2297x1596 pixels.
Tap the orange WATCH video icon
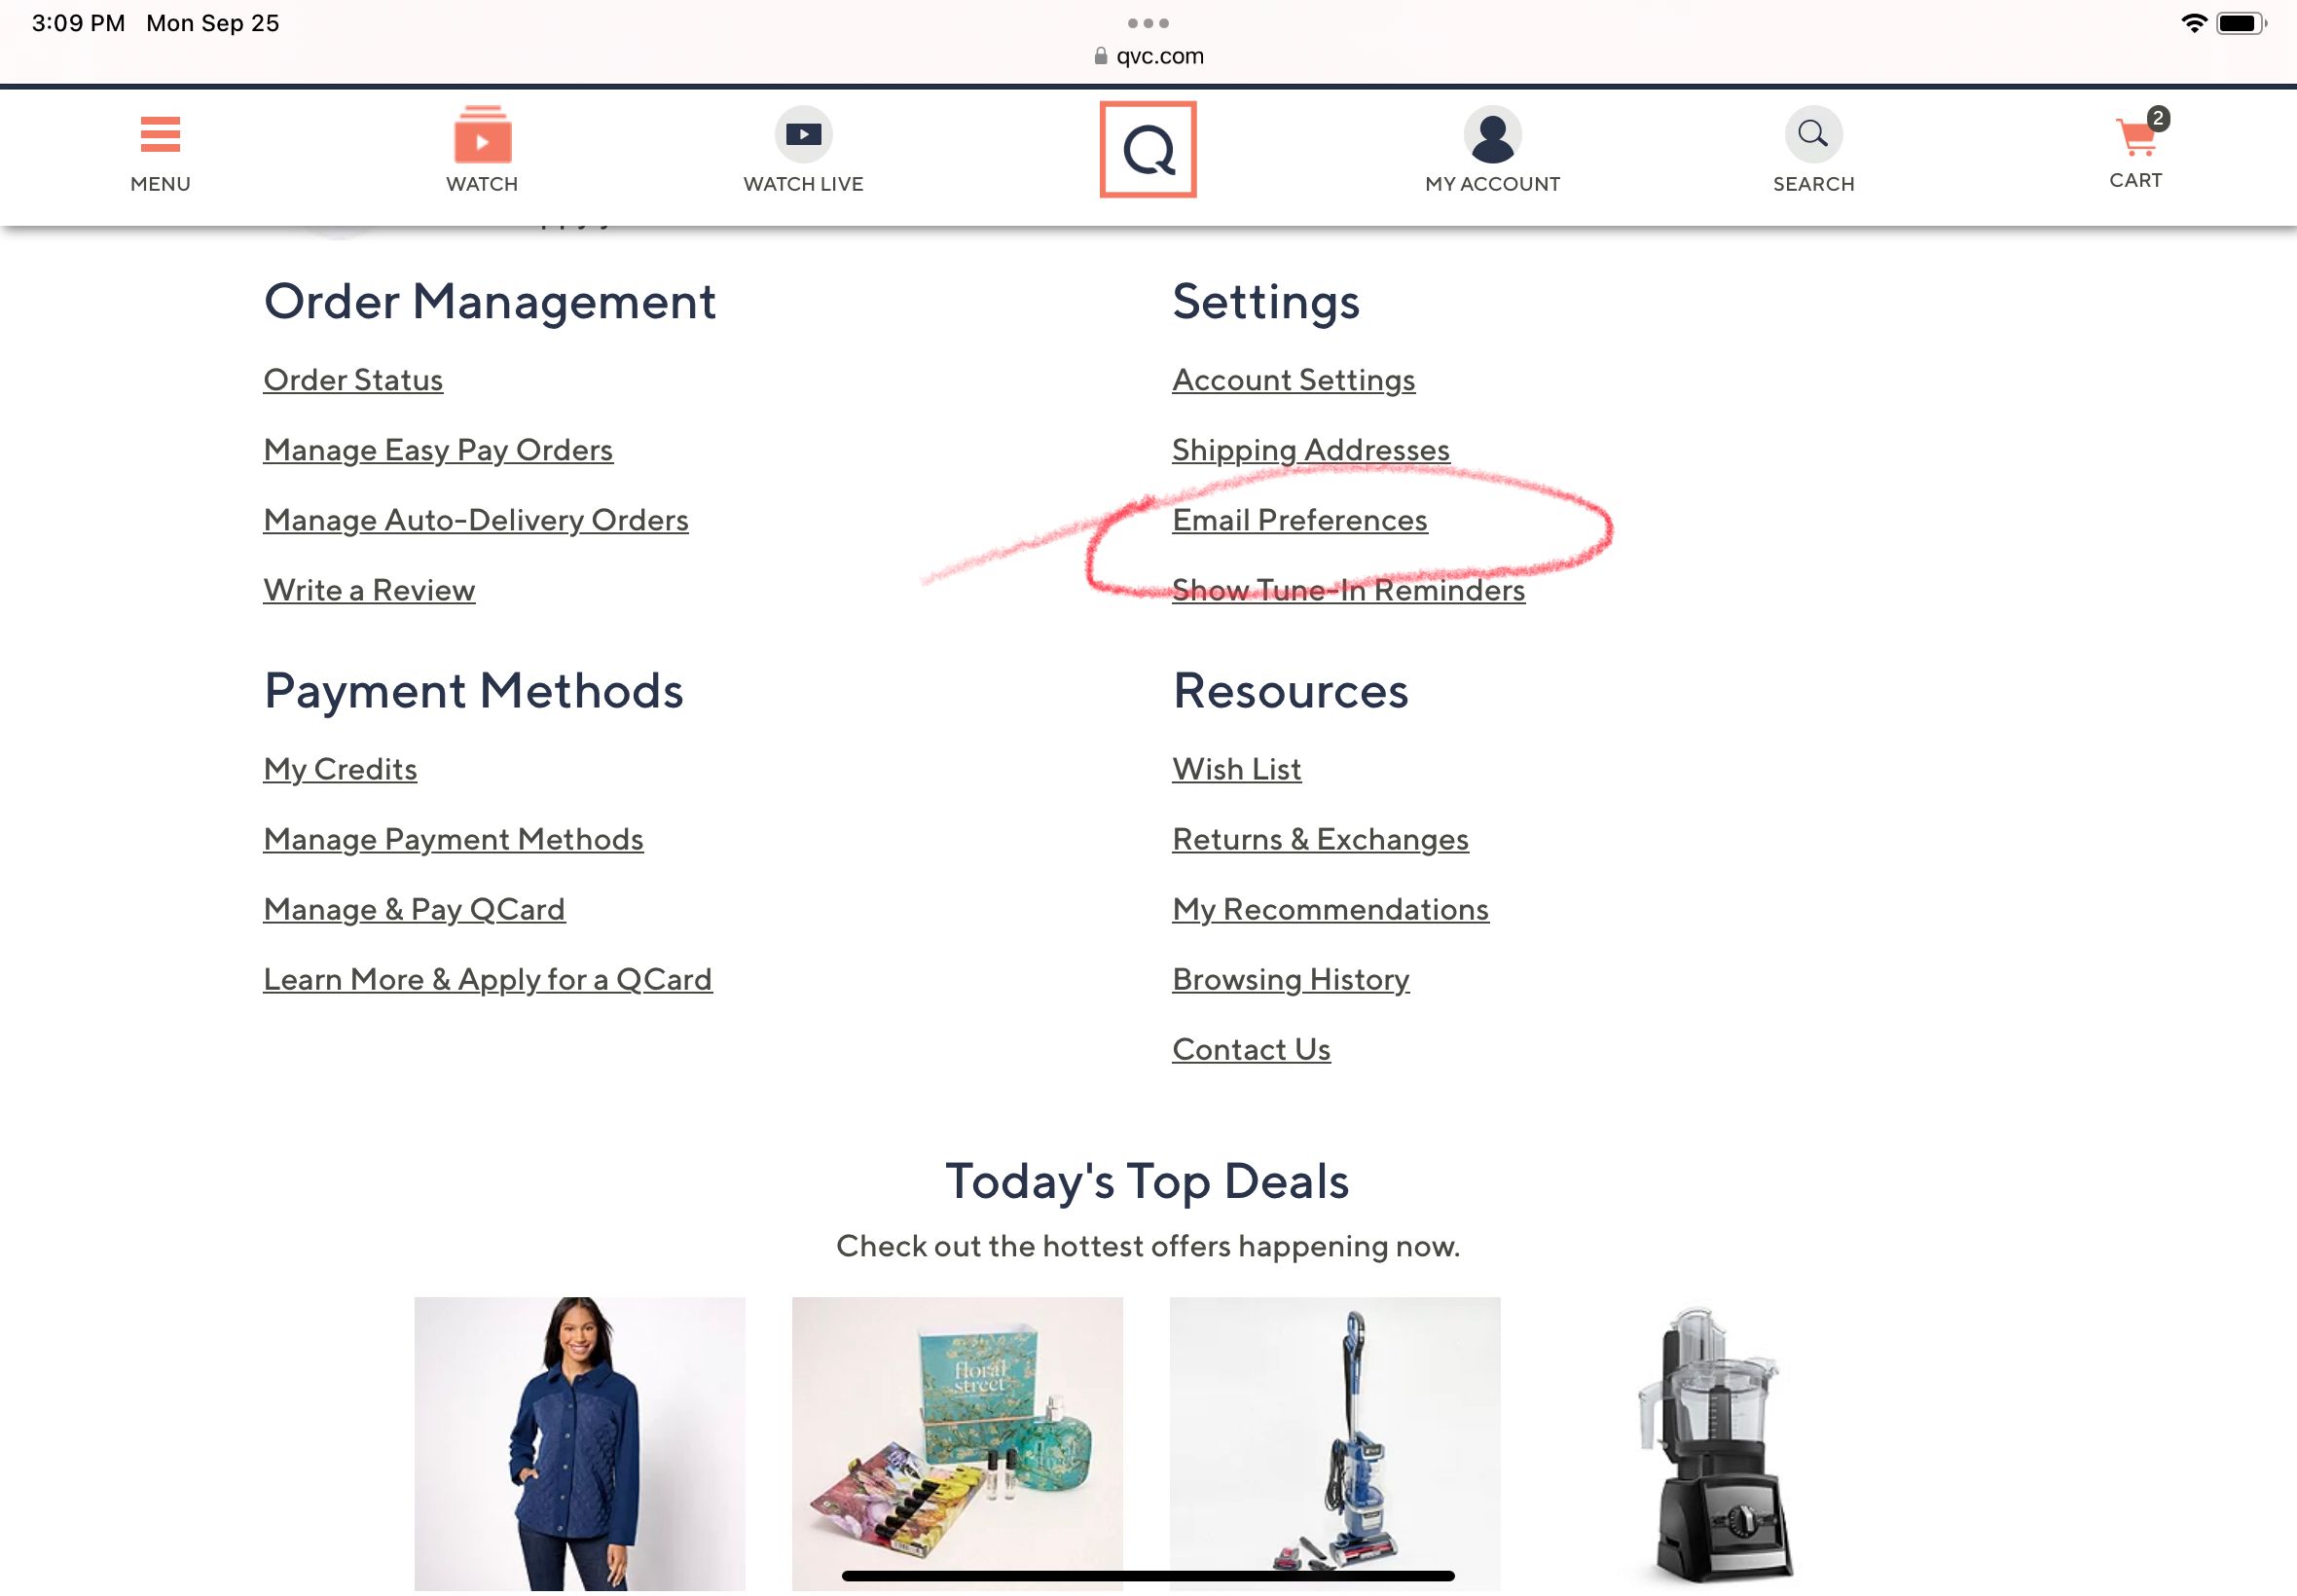coord(482,136)
